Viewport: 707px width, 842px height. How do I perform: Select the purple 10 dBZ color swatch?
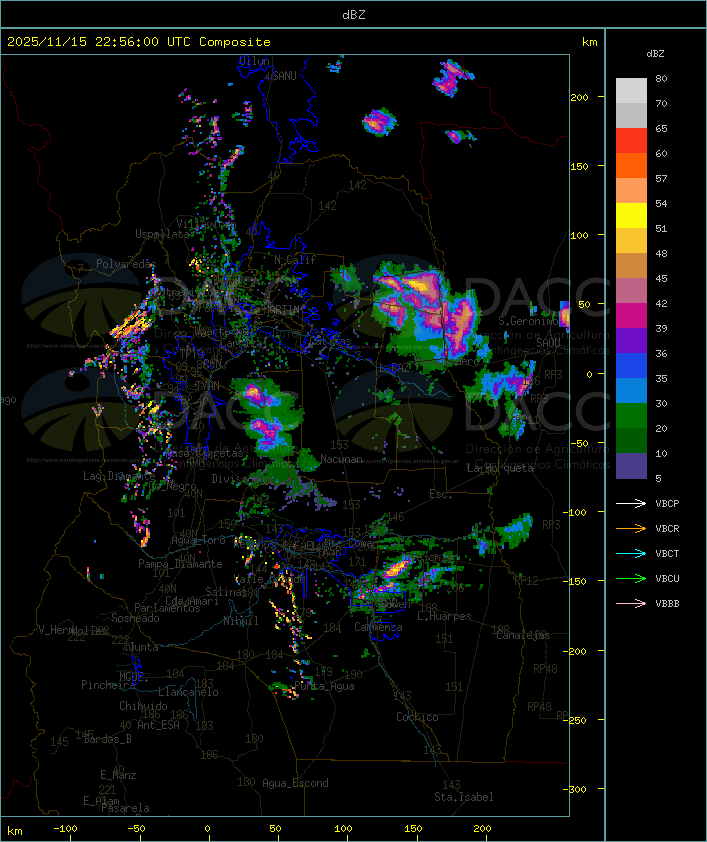coord(631,466)
